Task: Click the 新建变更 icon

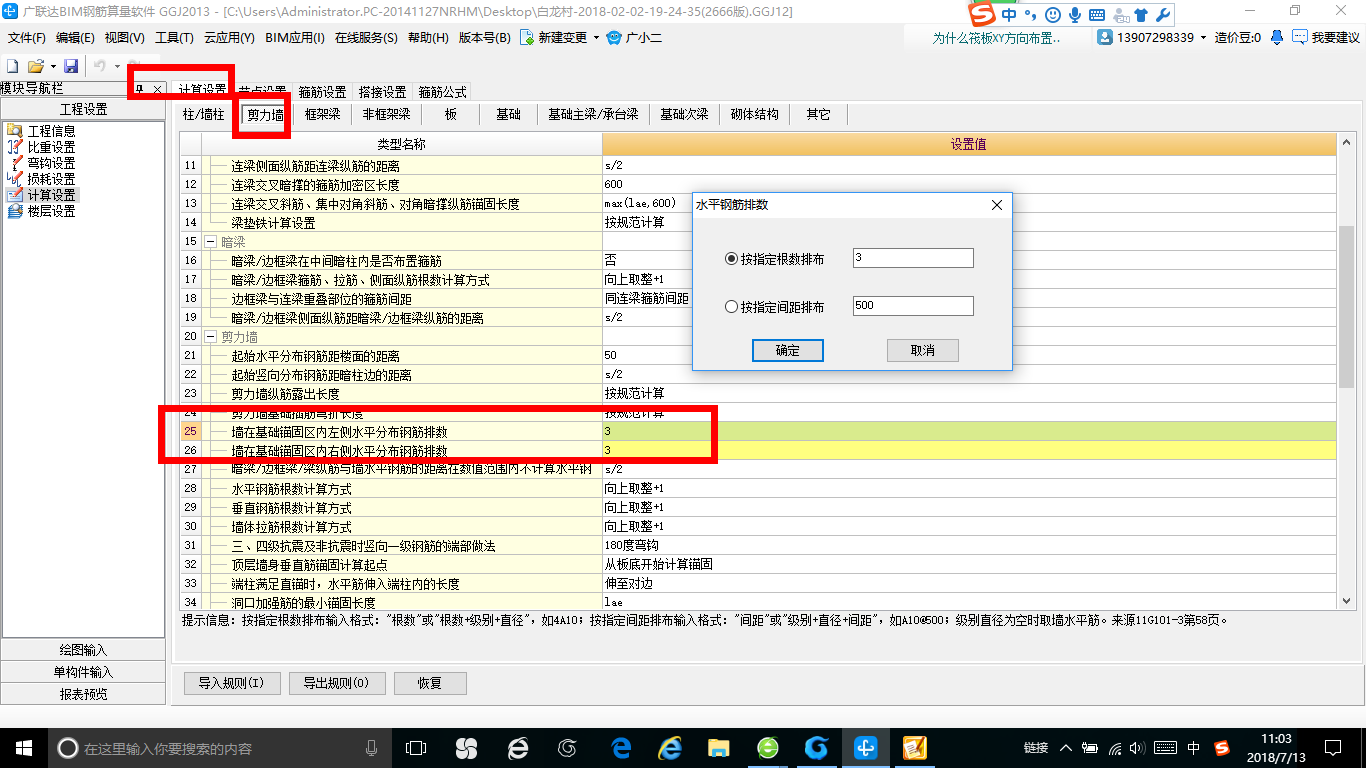Action: pos(527,37)
